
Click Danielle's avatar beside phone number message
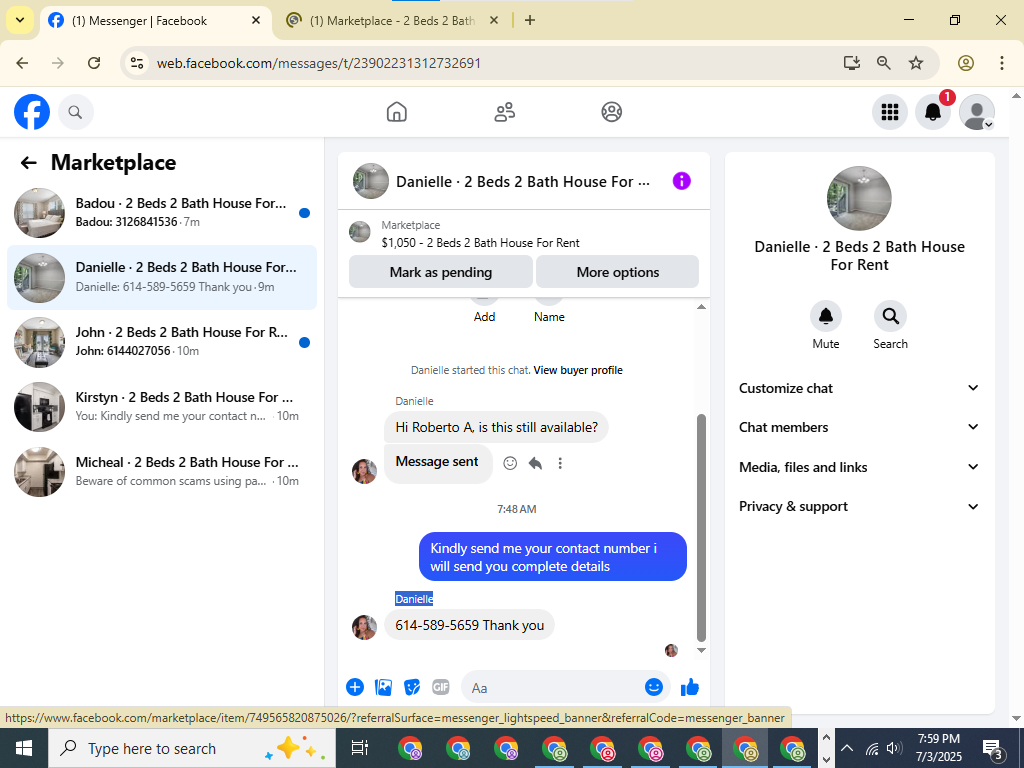pyautogui.click(x=364, y=627)
